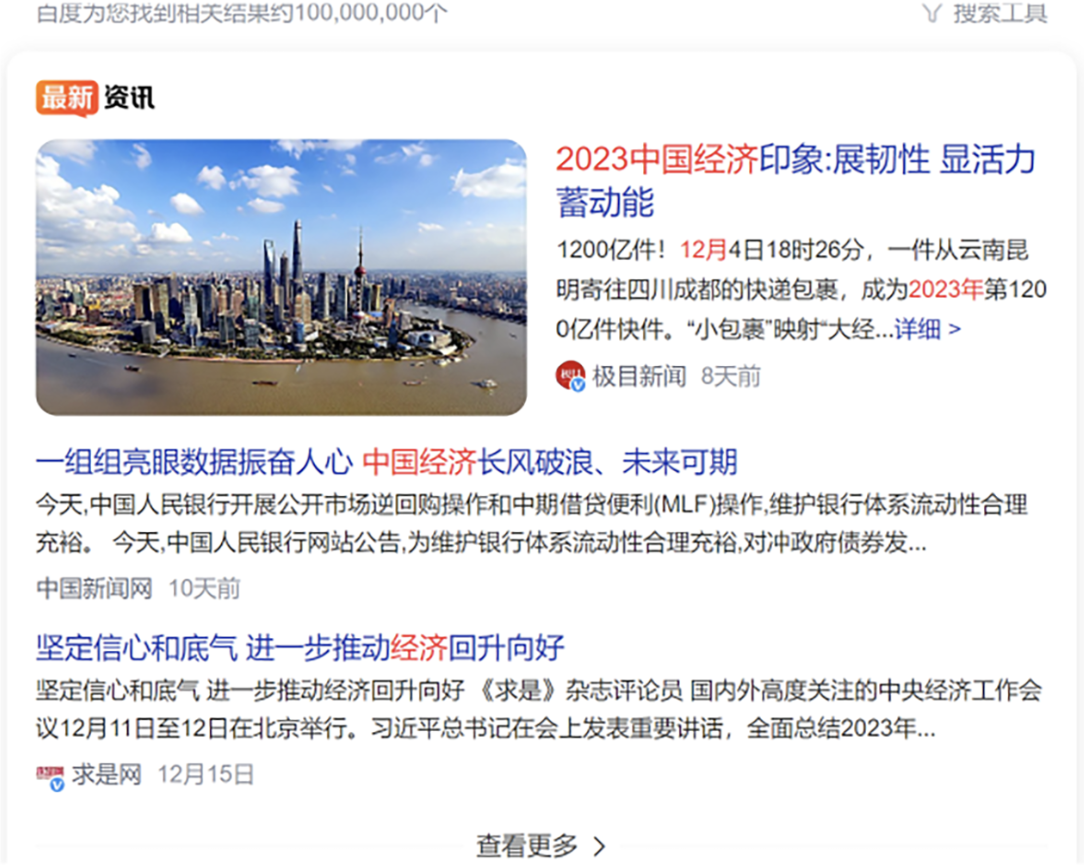This screenshot has height=866, width=1084.
Task: Open headline 坚定信心和底气 进一步推动经济回升向好
Action: pyautogui.click(x=300, y=648)
